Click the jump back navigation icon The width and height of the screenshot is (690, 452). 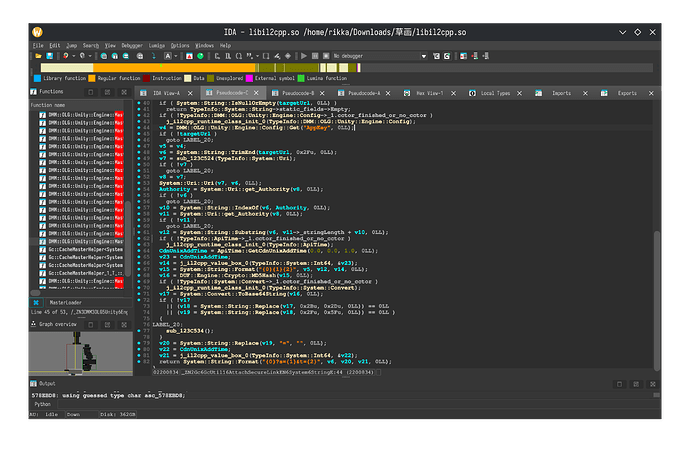66,56
